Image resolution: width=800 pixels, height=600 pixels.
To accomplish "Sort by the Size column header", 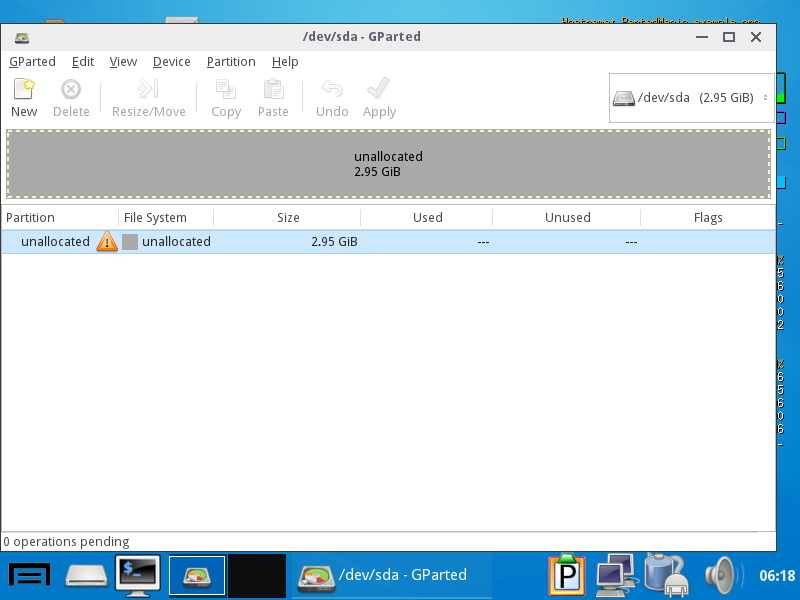I will 288,217.
